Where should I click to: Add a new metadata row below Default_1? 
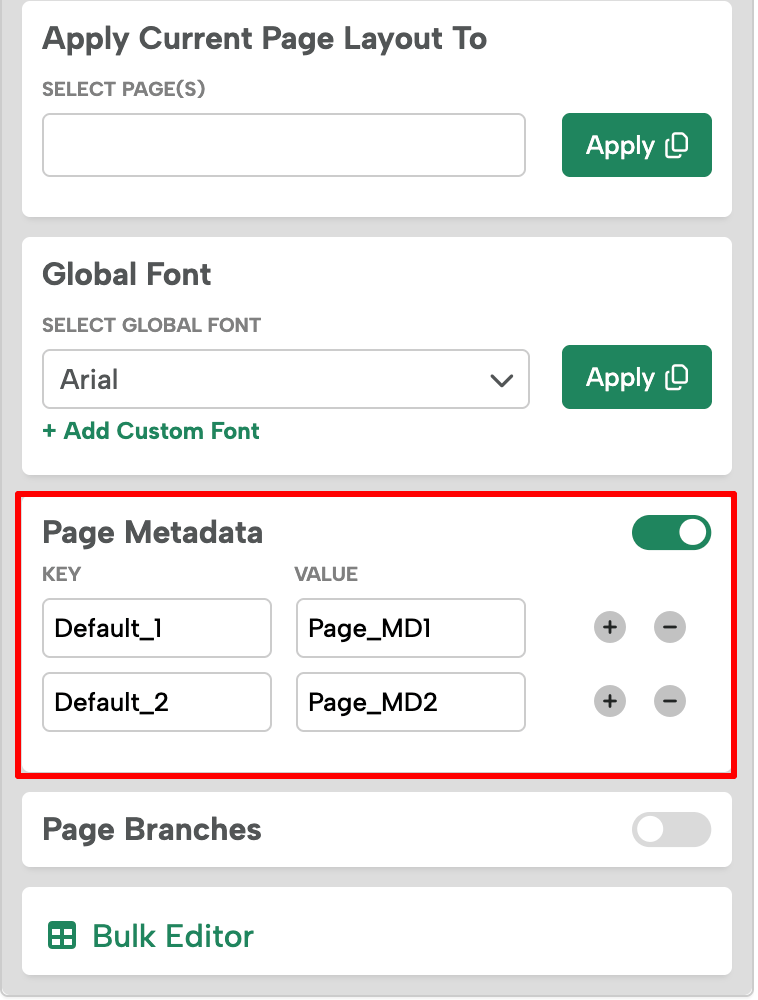tap(609, 628)
